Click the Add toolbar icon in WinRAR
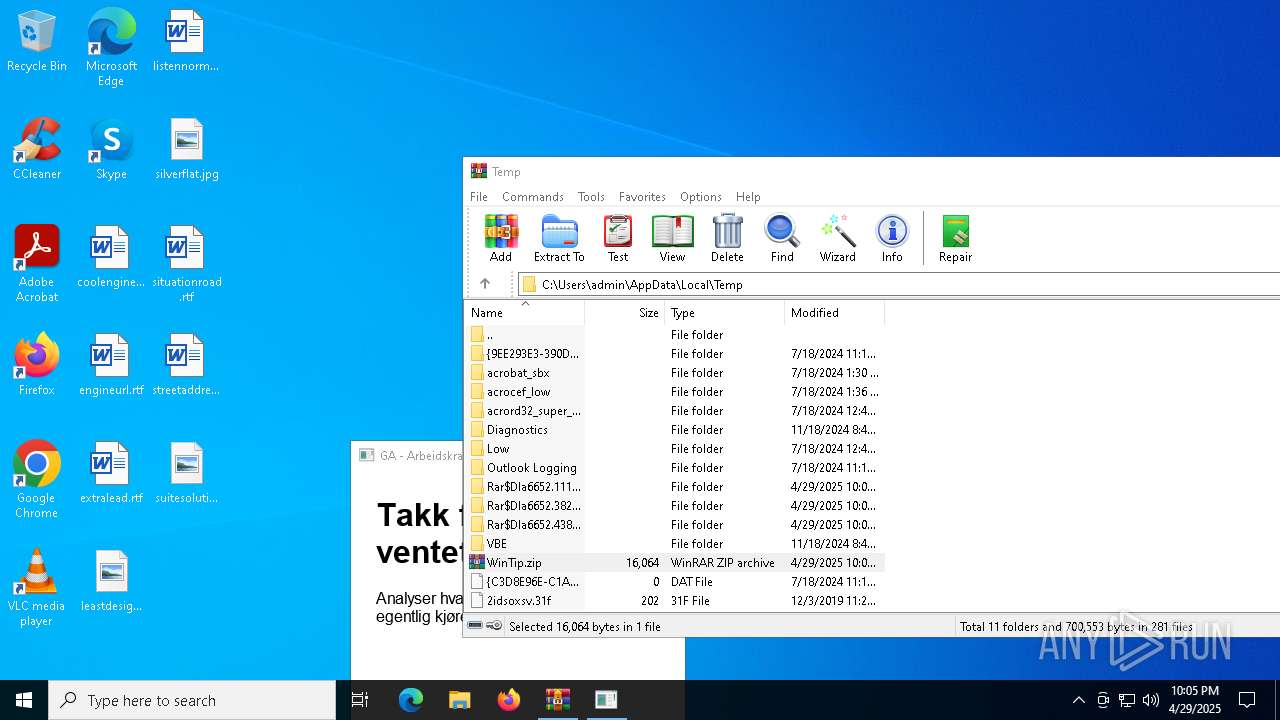Image resolution: width=1280 pixels, height=720 pixels. click(x=501, y=238)
